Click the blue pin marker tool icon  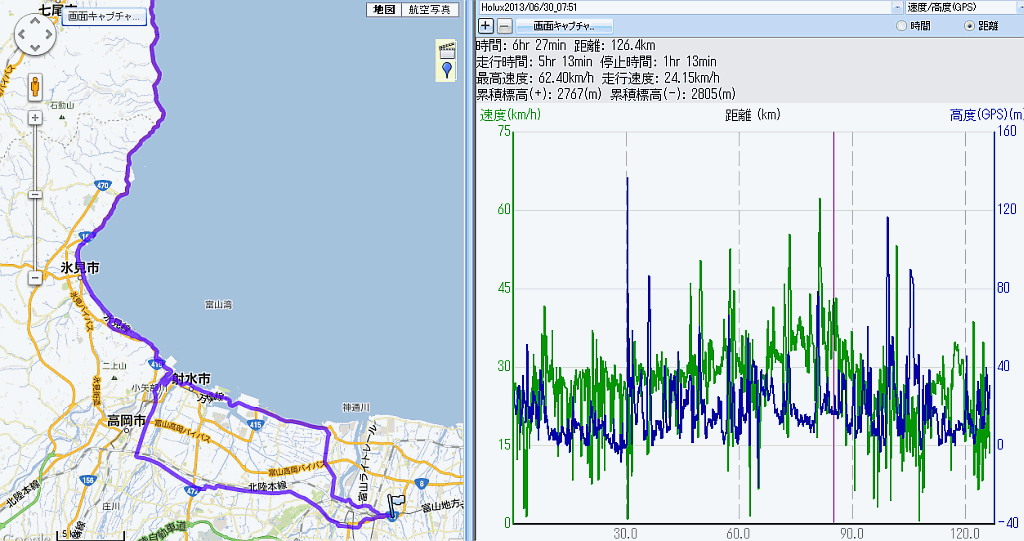(445, 70)
